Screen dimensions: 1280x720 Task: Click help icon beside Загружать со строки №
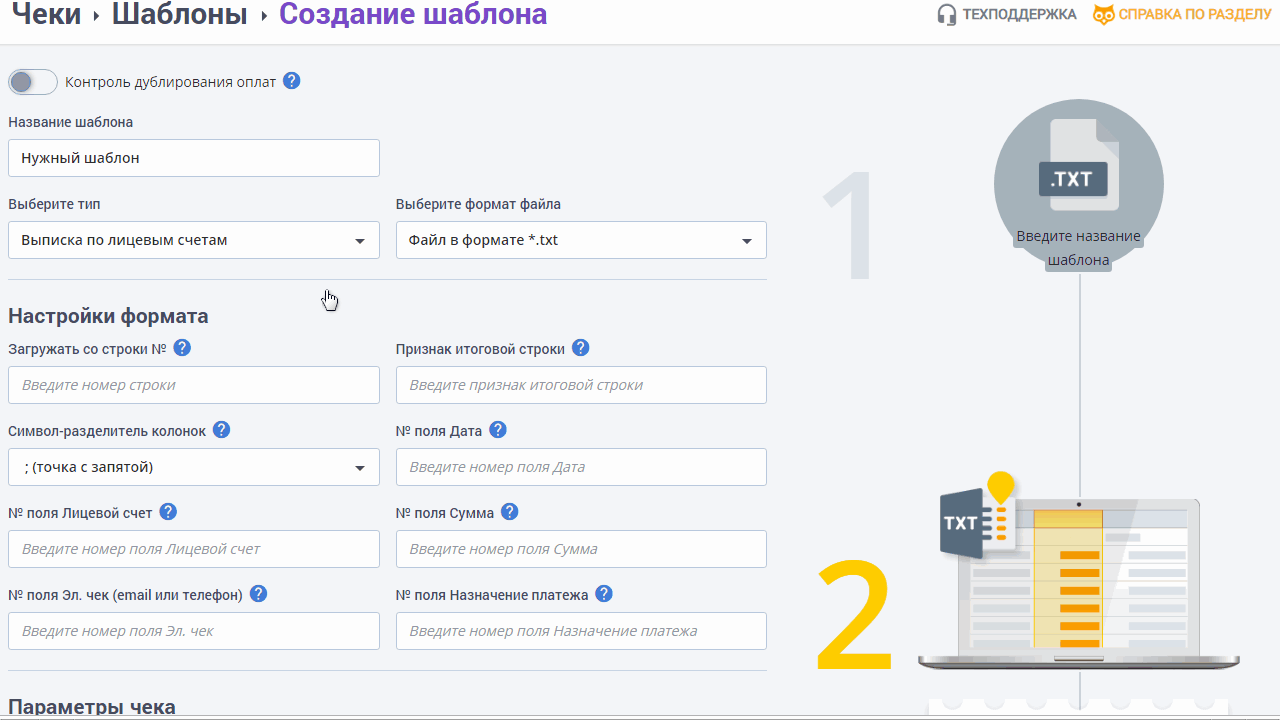pyautogui.click(x=182, y=348)
